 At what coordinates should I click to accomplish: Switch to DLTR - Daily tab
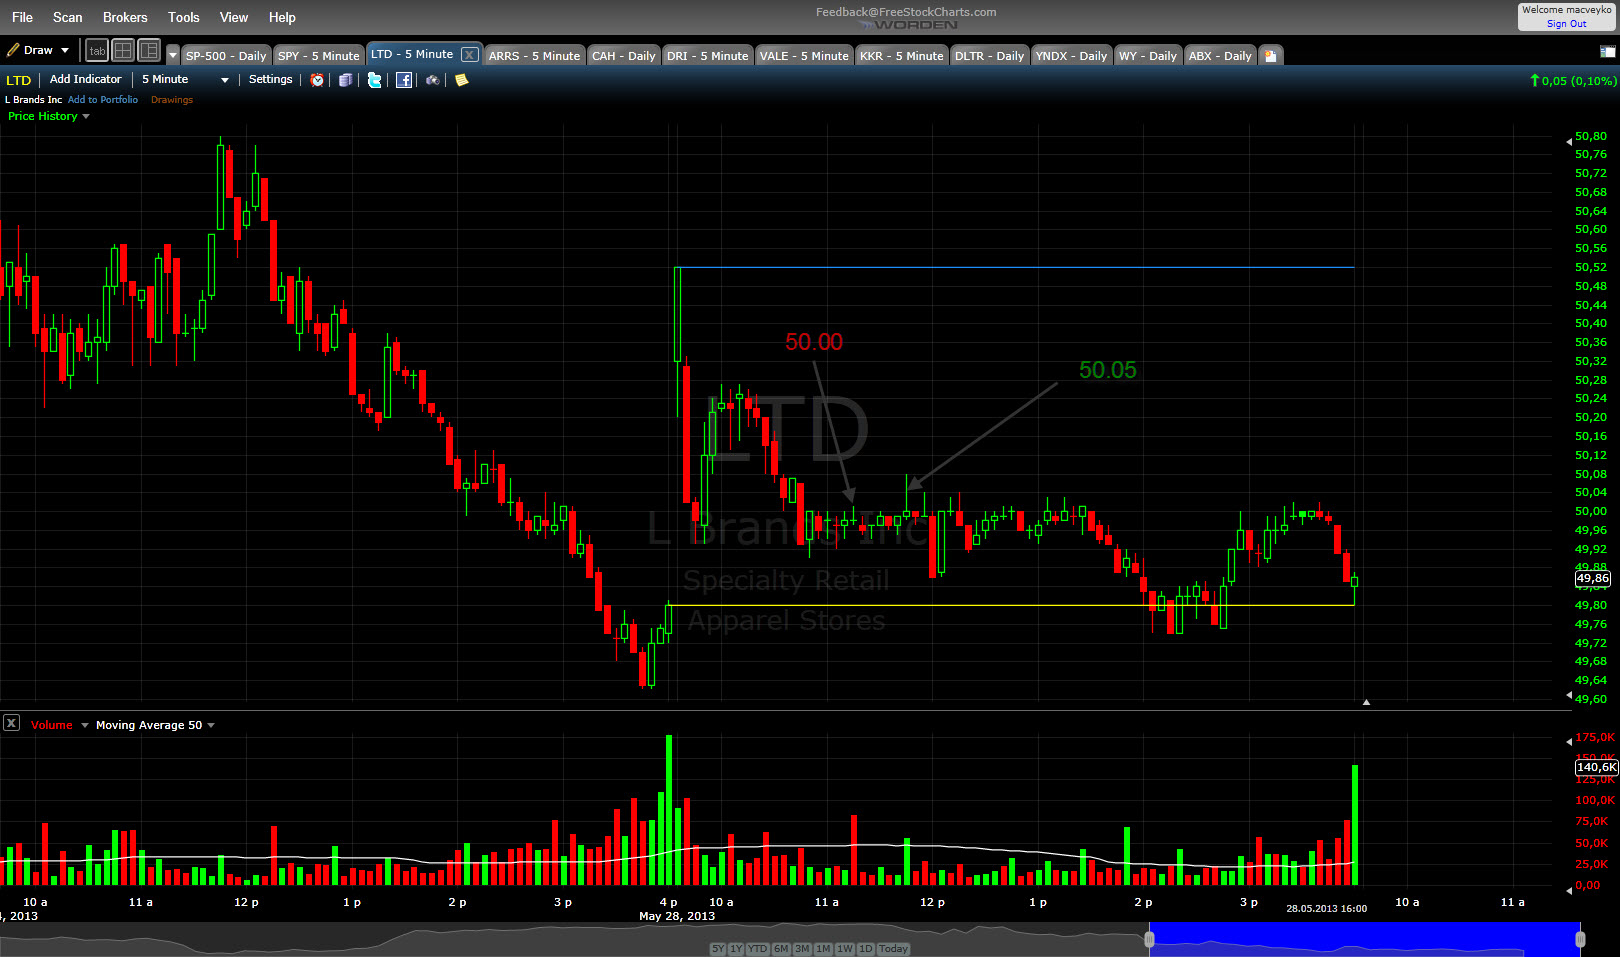point(989,56)
